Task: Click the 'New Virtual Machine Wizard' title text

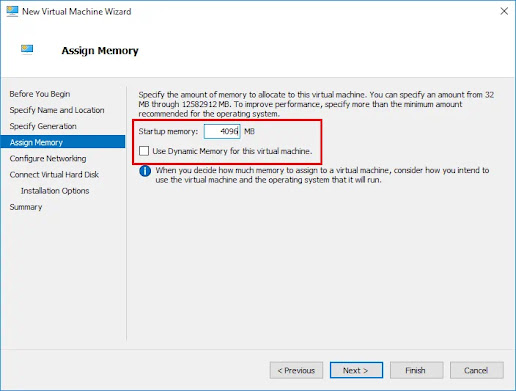Action: click(x=77, y=11)
